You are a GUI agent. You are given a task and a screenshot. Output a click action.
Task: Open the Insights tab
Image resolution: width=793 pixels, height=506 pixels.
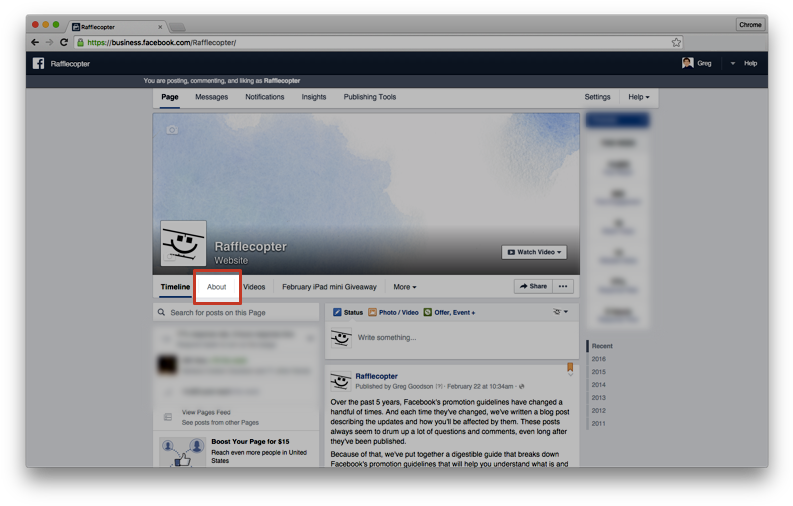pyautogui.click(x=314, y=97)
